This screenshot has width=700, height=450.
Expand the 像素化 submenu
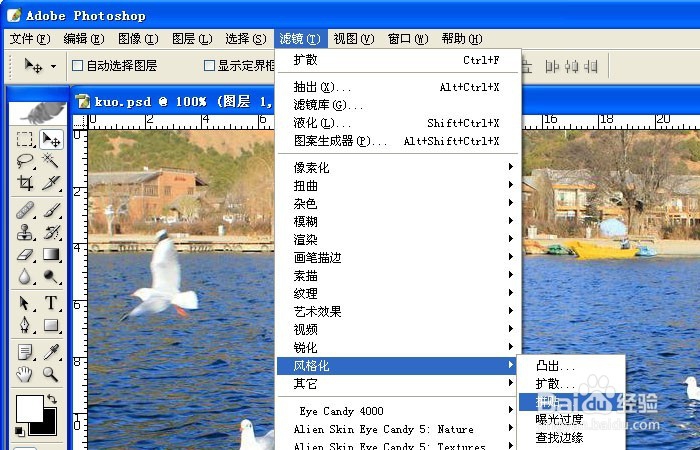398,167
